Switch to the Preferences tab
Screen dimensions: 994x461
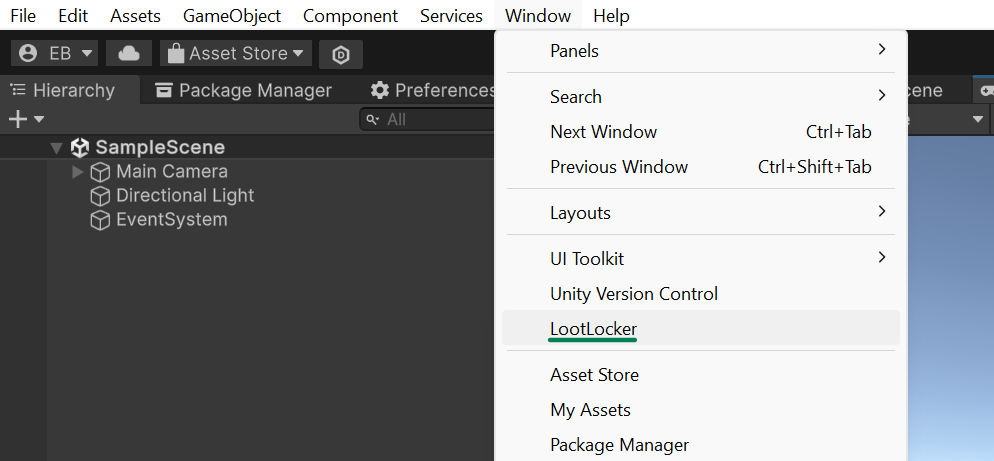click(433, 90)
